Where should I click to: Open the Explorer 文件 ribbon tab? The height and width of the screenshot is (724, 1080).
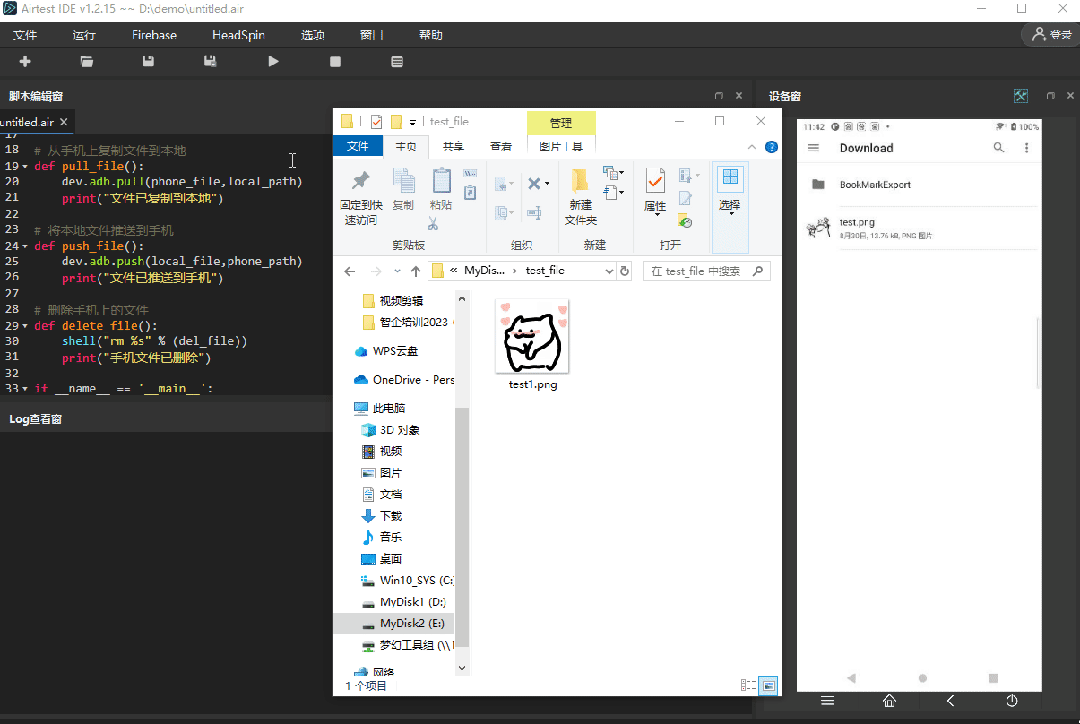(357, 146)
